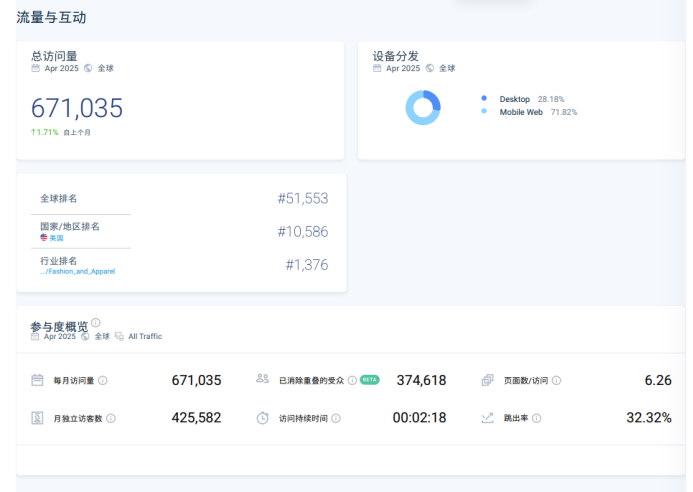This screenshot has height=492, width=693.
Task: Click the bounce rate chart icon beside 跳出率
Action: coord(487,418)
